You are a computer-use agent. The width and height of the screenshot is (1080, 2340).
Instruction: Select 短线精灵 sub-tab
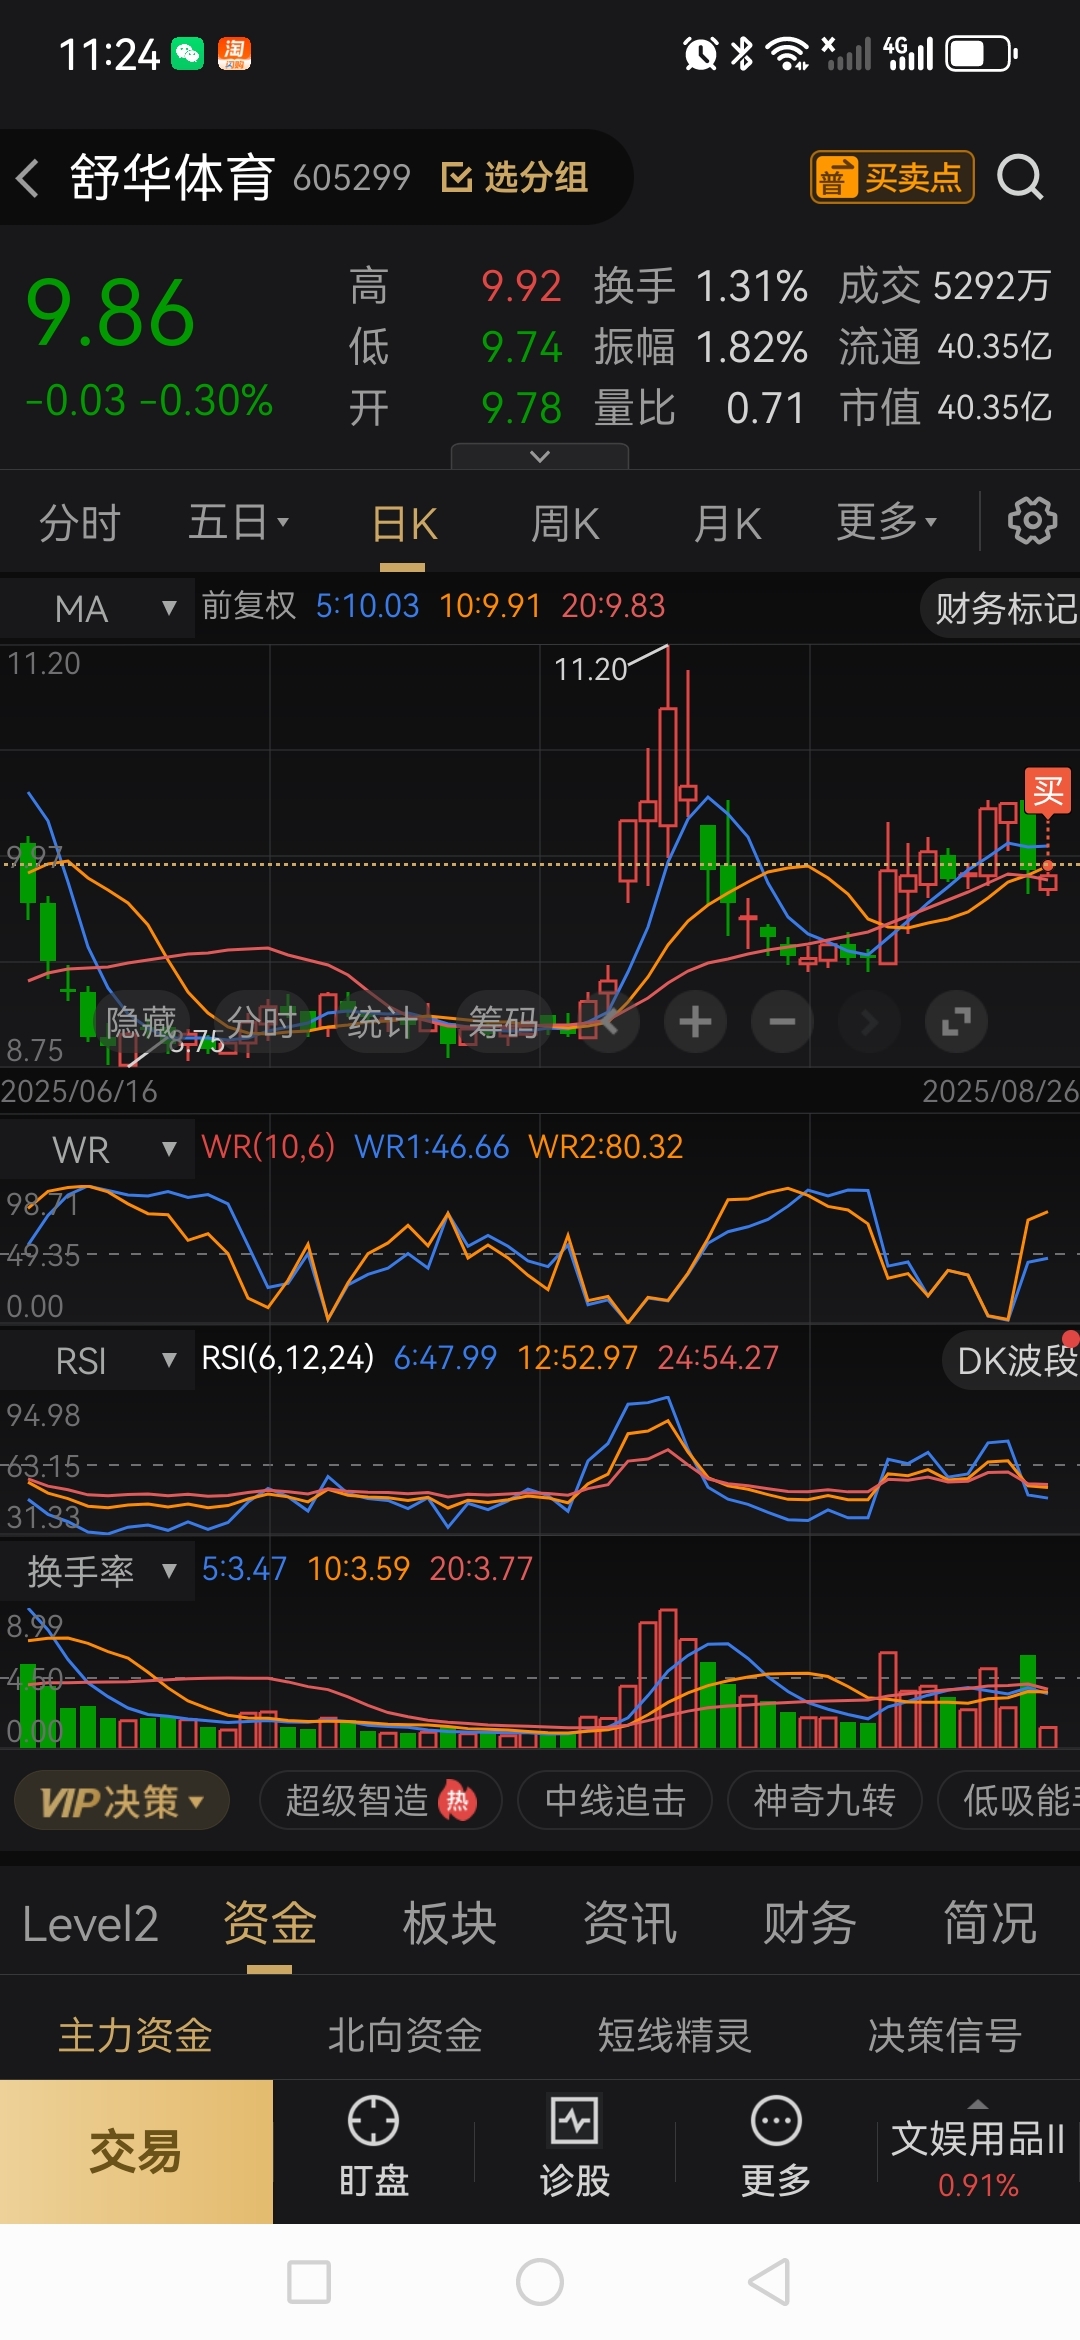click(674, 2035)
